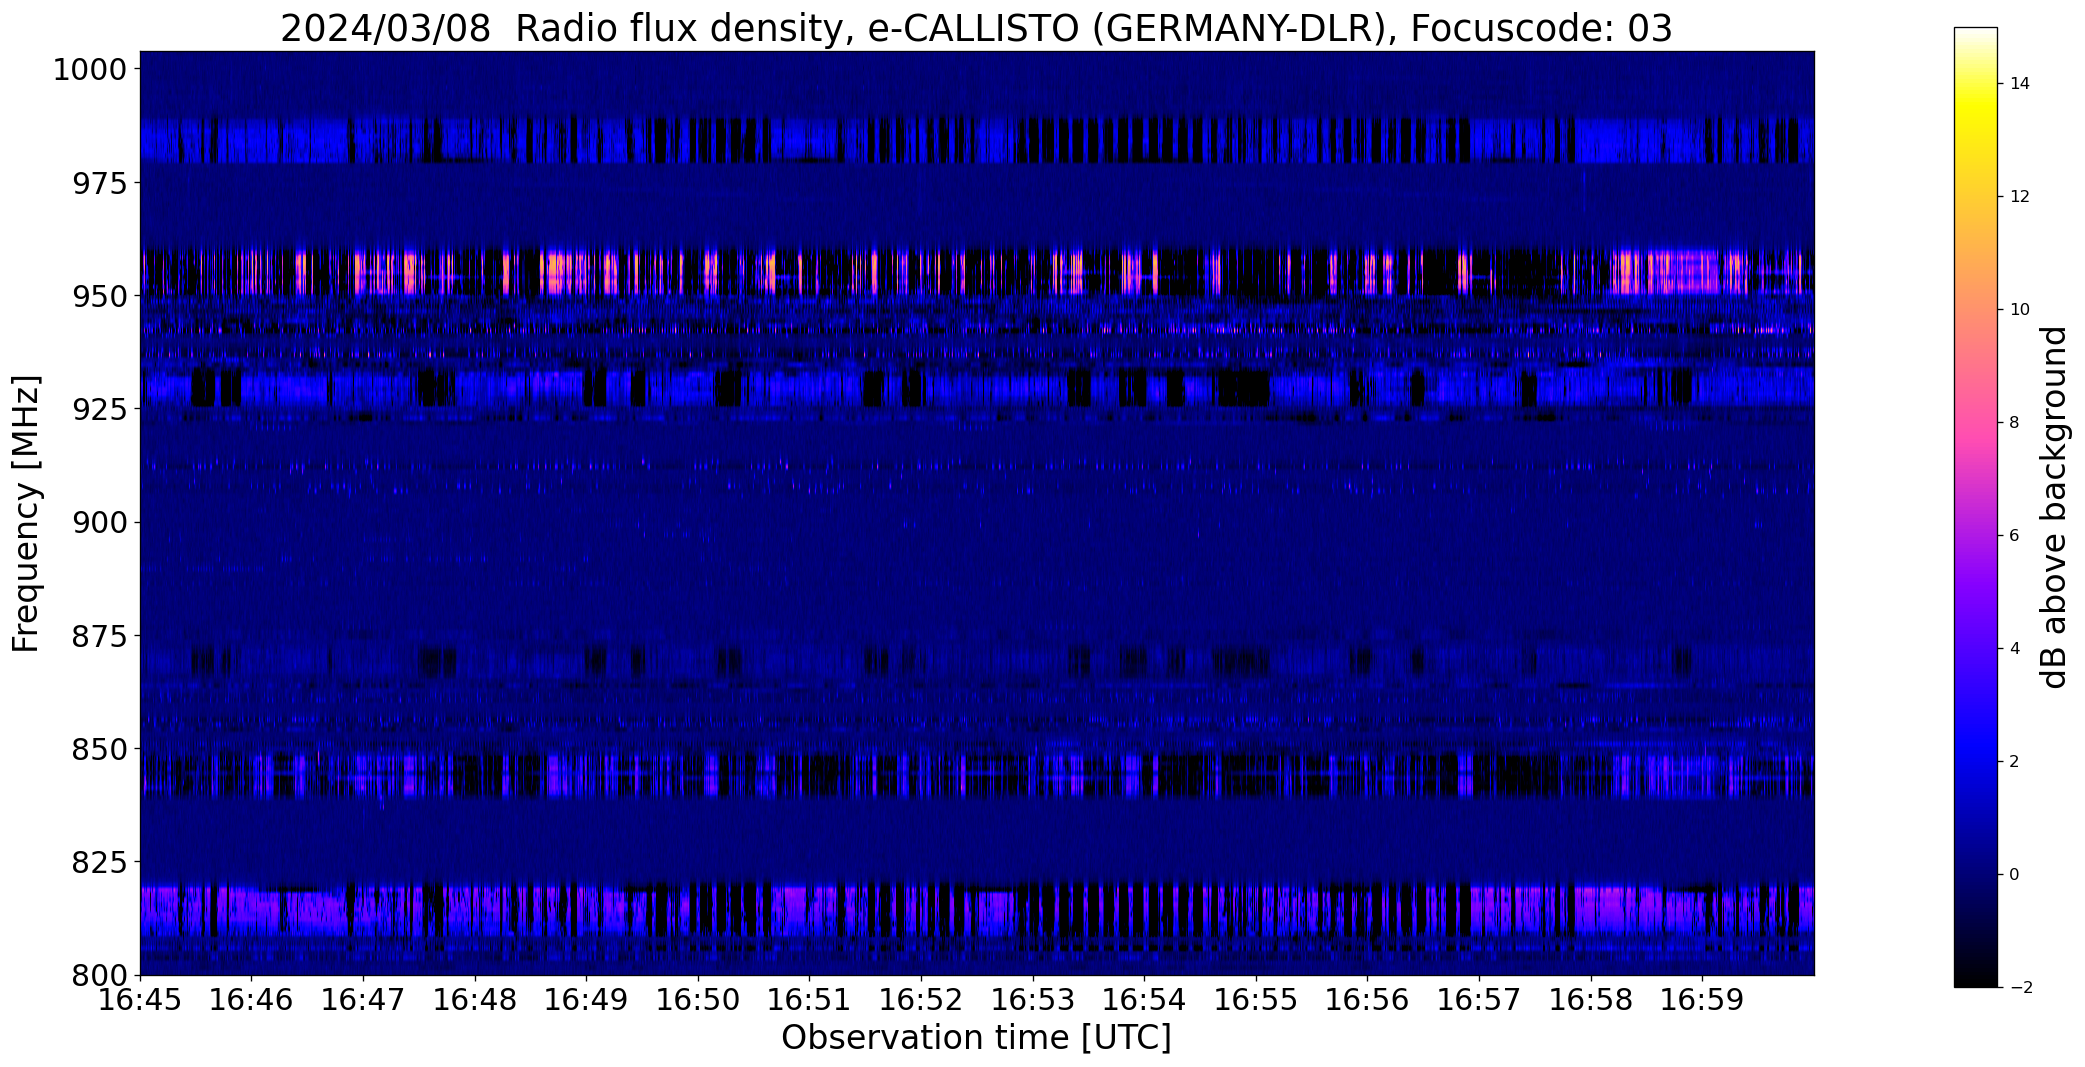Click the 16:51 time tick label
The image size is (2085, 1067).
tap(810, 1000)
